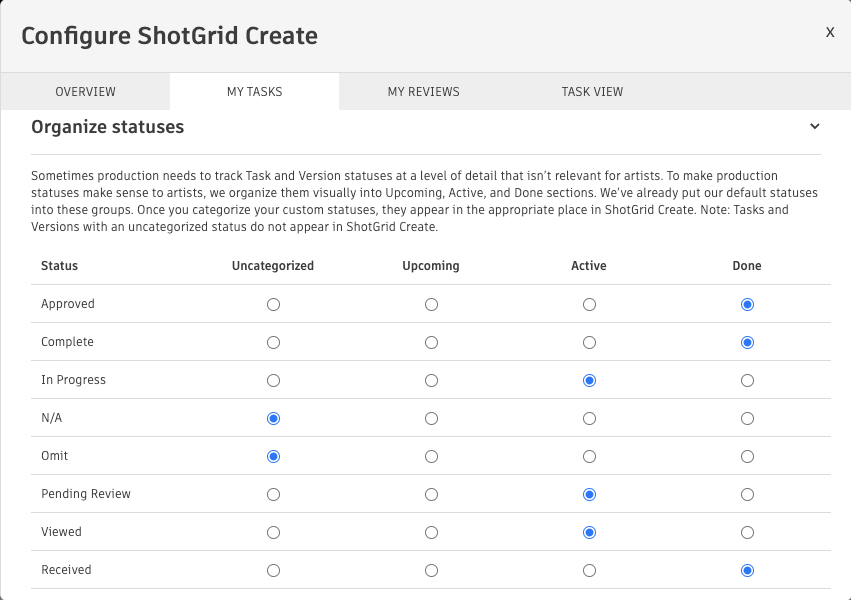The width and height of the screenshot is (851, 600).
Task: Set Viewed status to Uncategorized
Action: pyautogui.click(x=273, y=532)
